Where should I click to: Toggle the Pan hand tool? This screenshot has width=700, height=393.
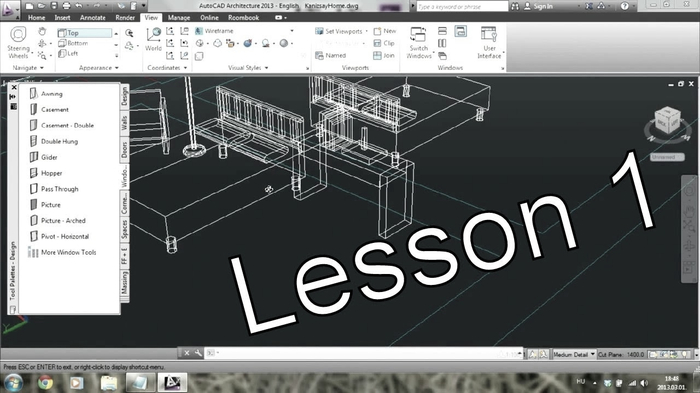pyautogui.click(x=42, y=31)
